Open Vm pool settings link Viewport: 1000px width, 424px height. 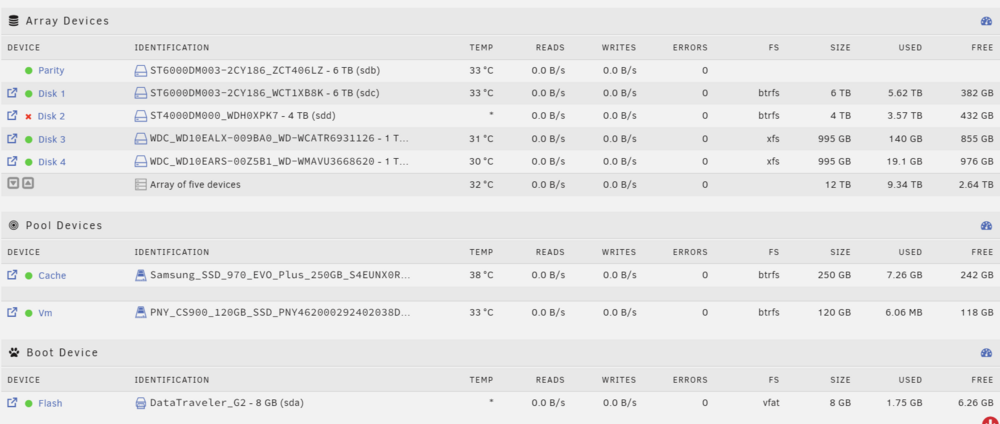click(45, 314)
